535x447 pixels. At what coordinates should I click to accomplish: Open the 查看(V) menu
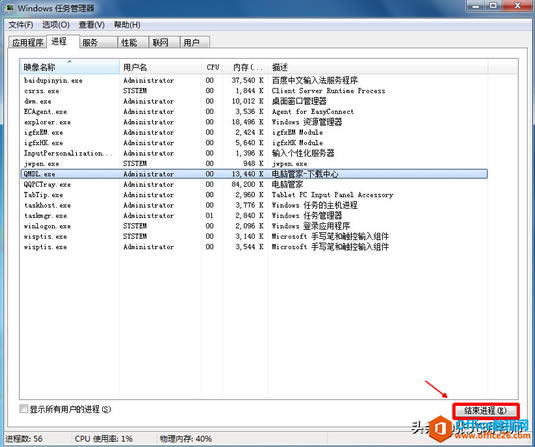91,25
